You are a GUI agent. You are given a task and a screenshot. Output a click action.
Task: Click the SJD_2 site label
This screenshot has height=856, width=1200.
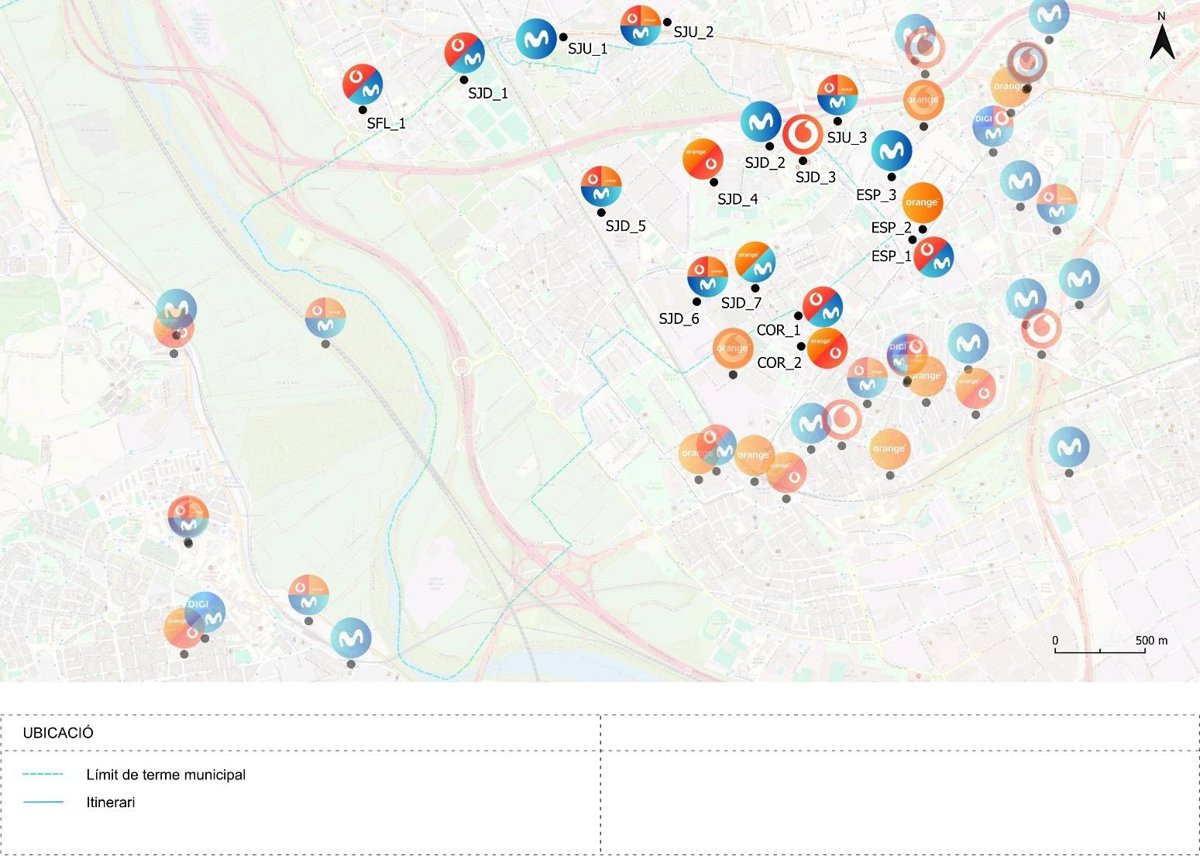[765, 161]
